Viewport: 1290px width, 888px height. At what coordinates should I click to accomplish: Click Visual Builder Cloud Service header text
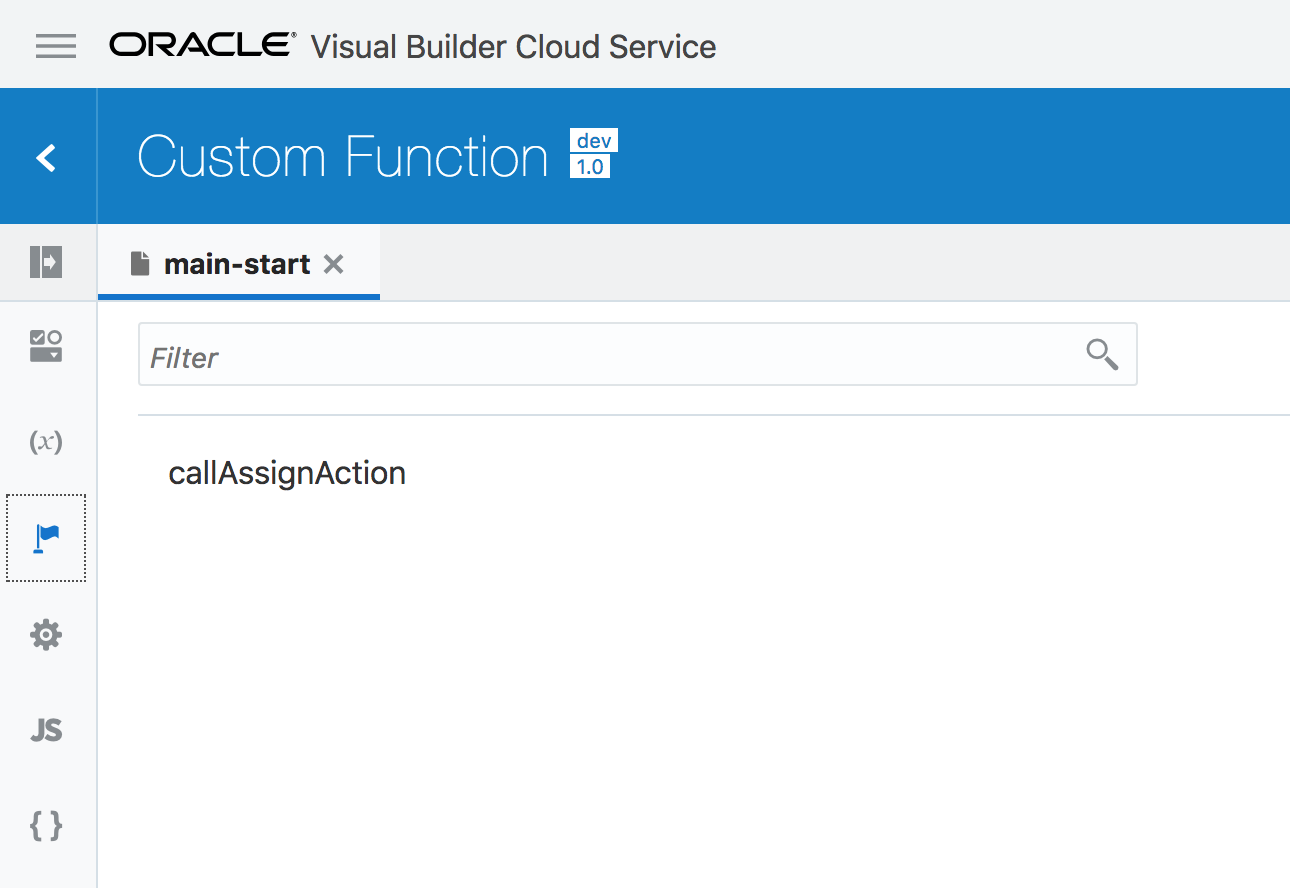pyautogui.click(x=513, y=46)
